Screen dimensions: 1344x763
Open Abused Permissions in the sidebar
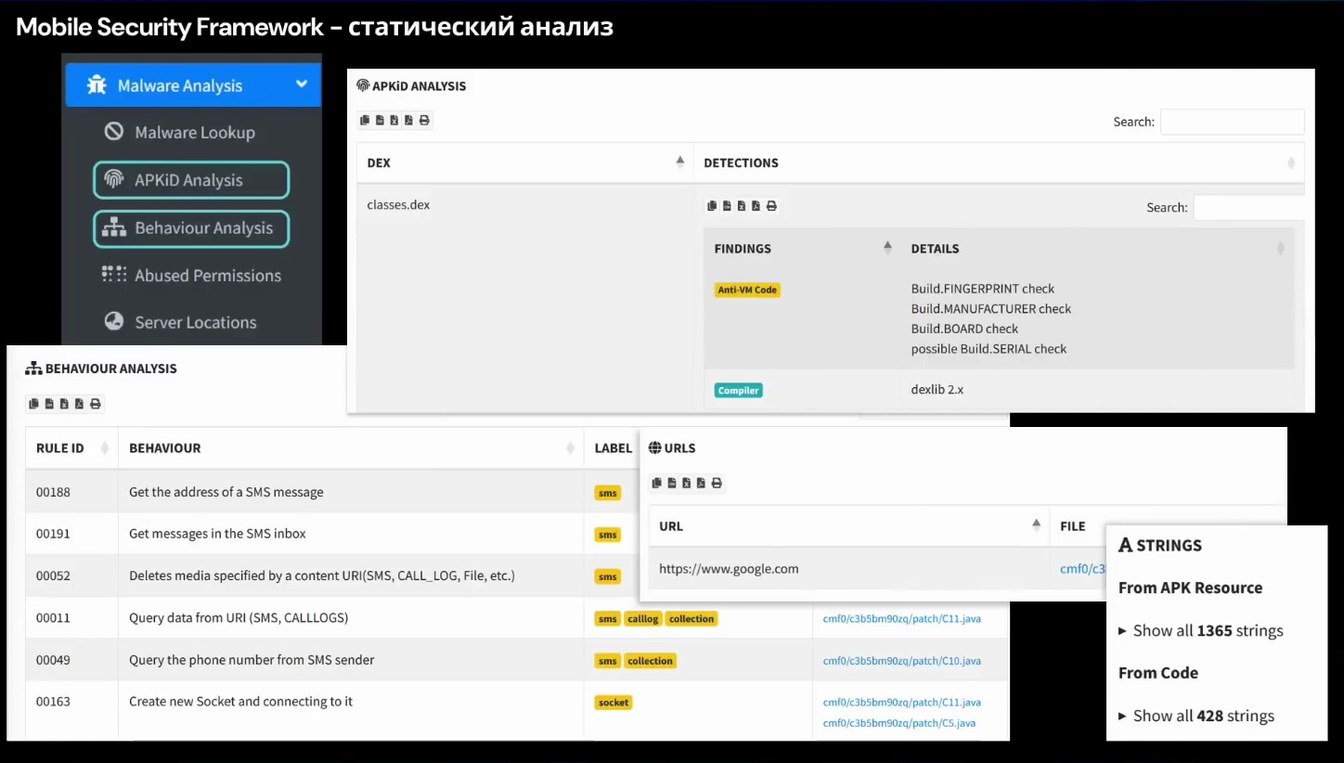pyautogui.click(x=193, y=275)
